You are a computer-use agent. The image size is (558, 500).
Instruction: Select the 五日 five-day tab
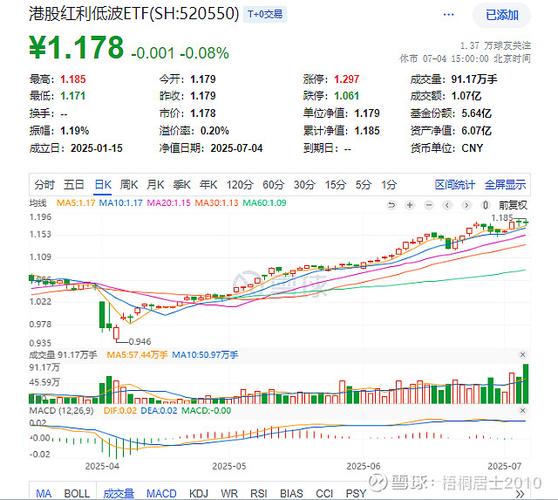tap(74, 185)
